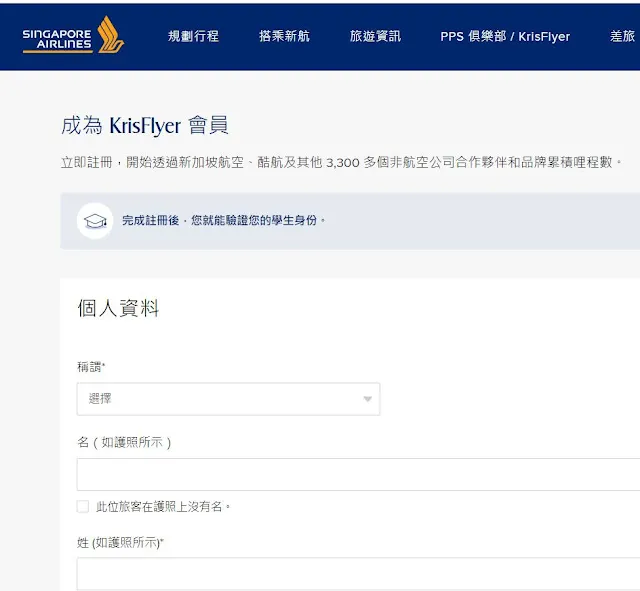This screenshot has height=591, width=640.
Task: Open the 規劃行程 menu
Action: (193, 36)
